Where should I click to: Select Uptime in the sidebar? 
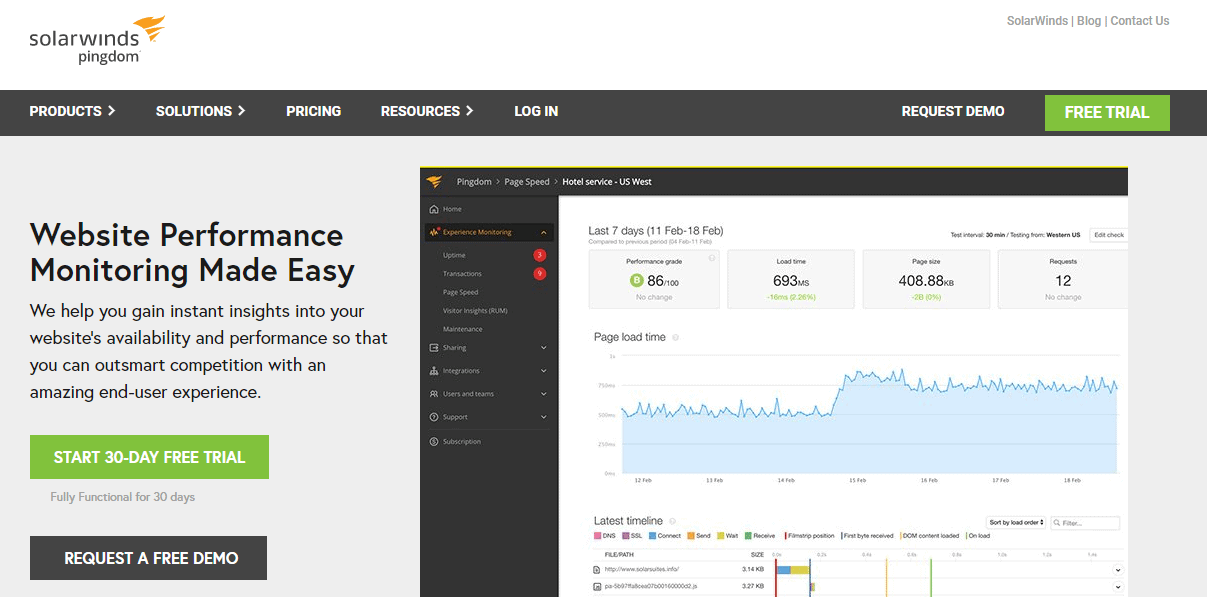coord(454,255)
